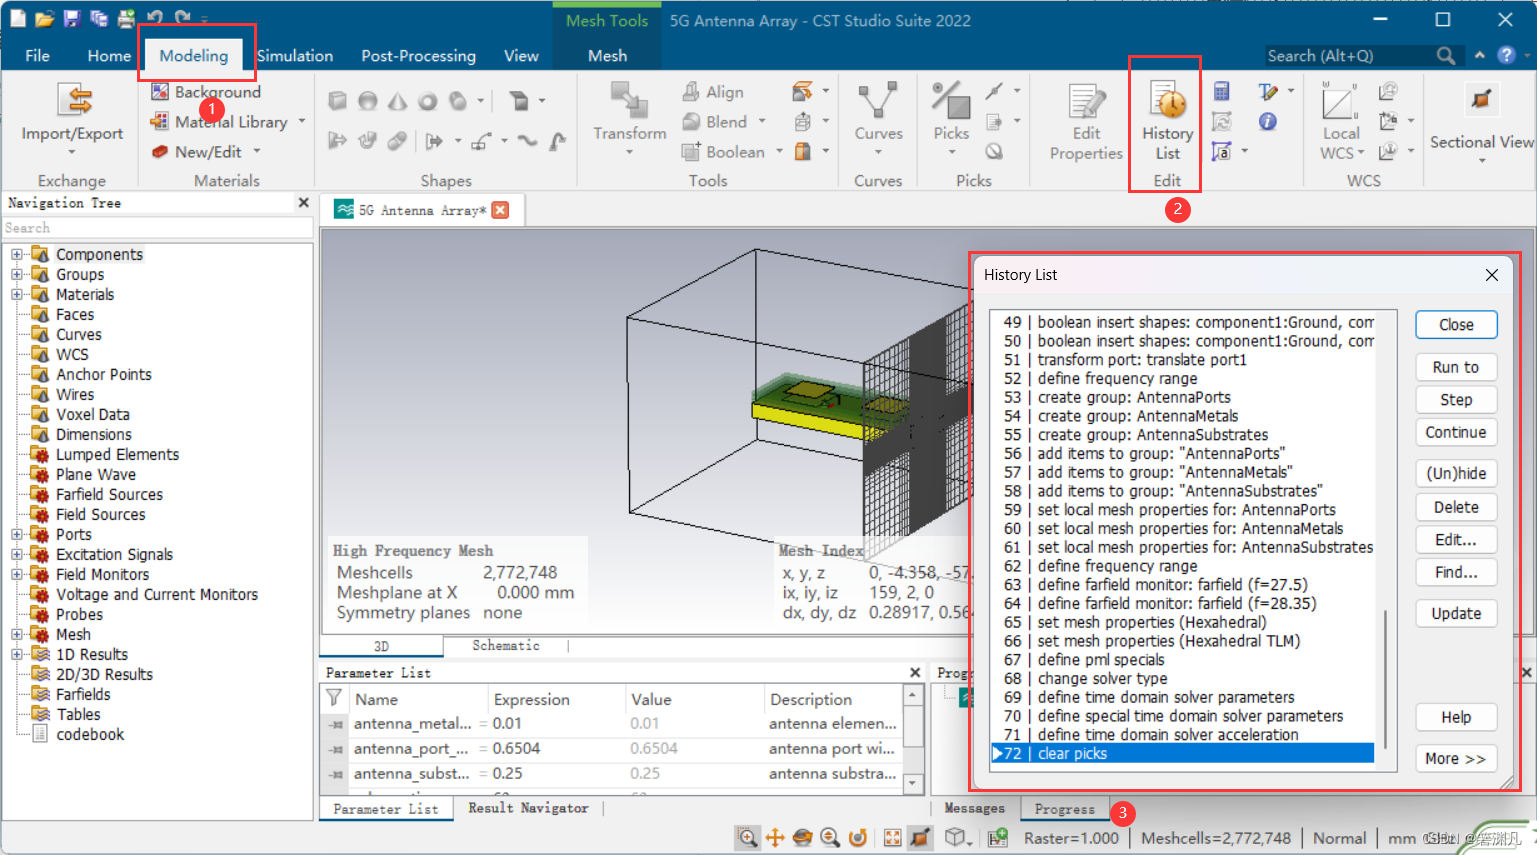Open the Home ribbon tab
This screenshot has height=855, width=1537.
[x=109, y=56]
